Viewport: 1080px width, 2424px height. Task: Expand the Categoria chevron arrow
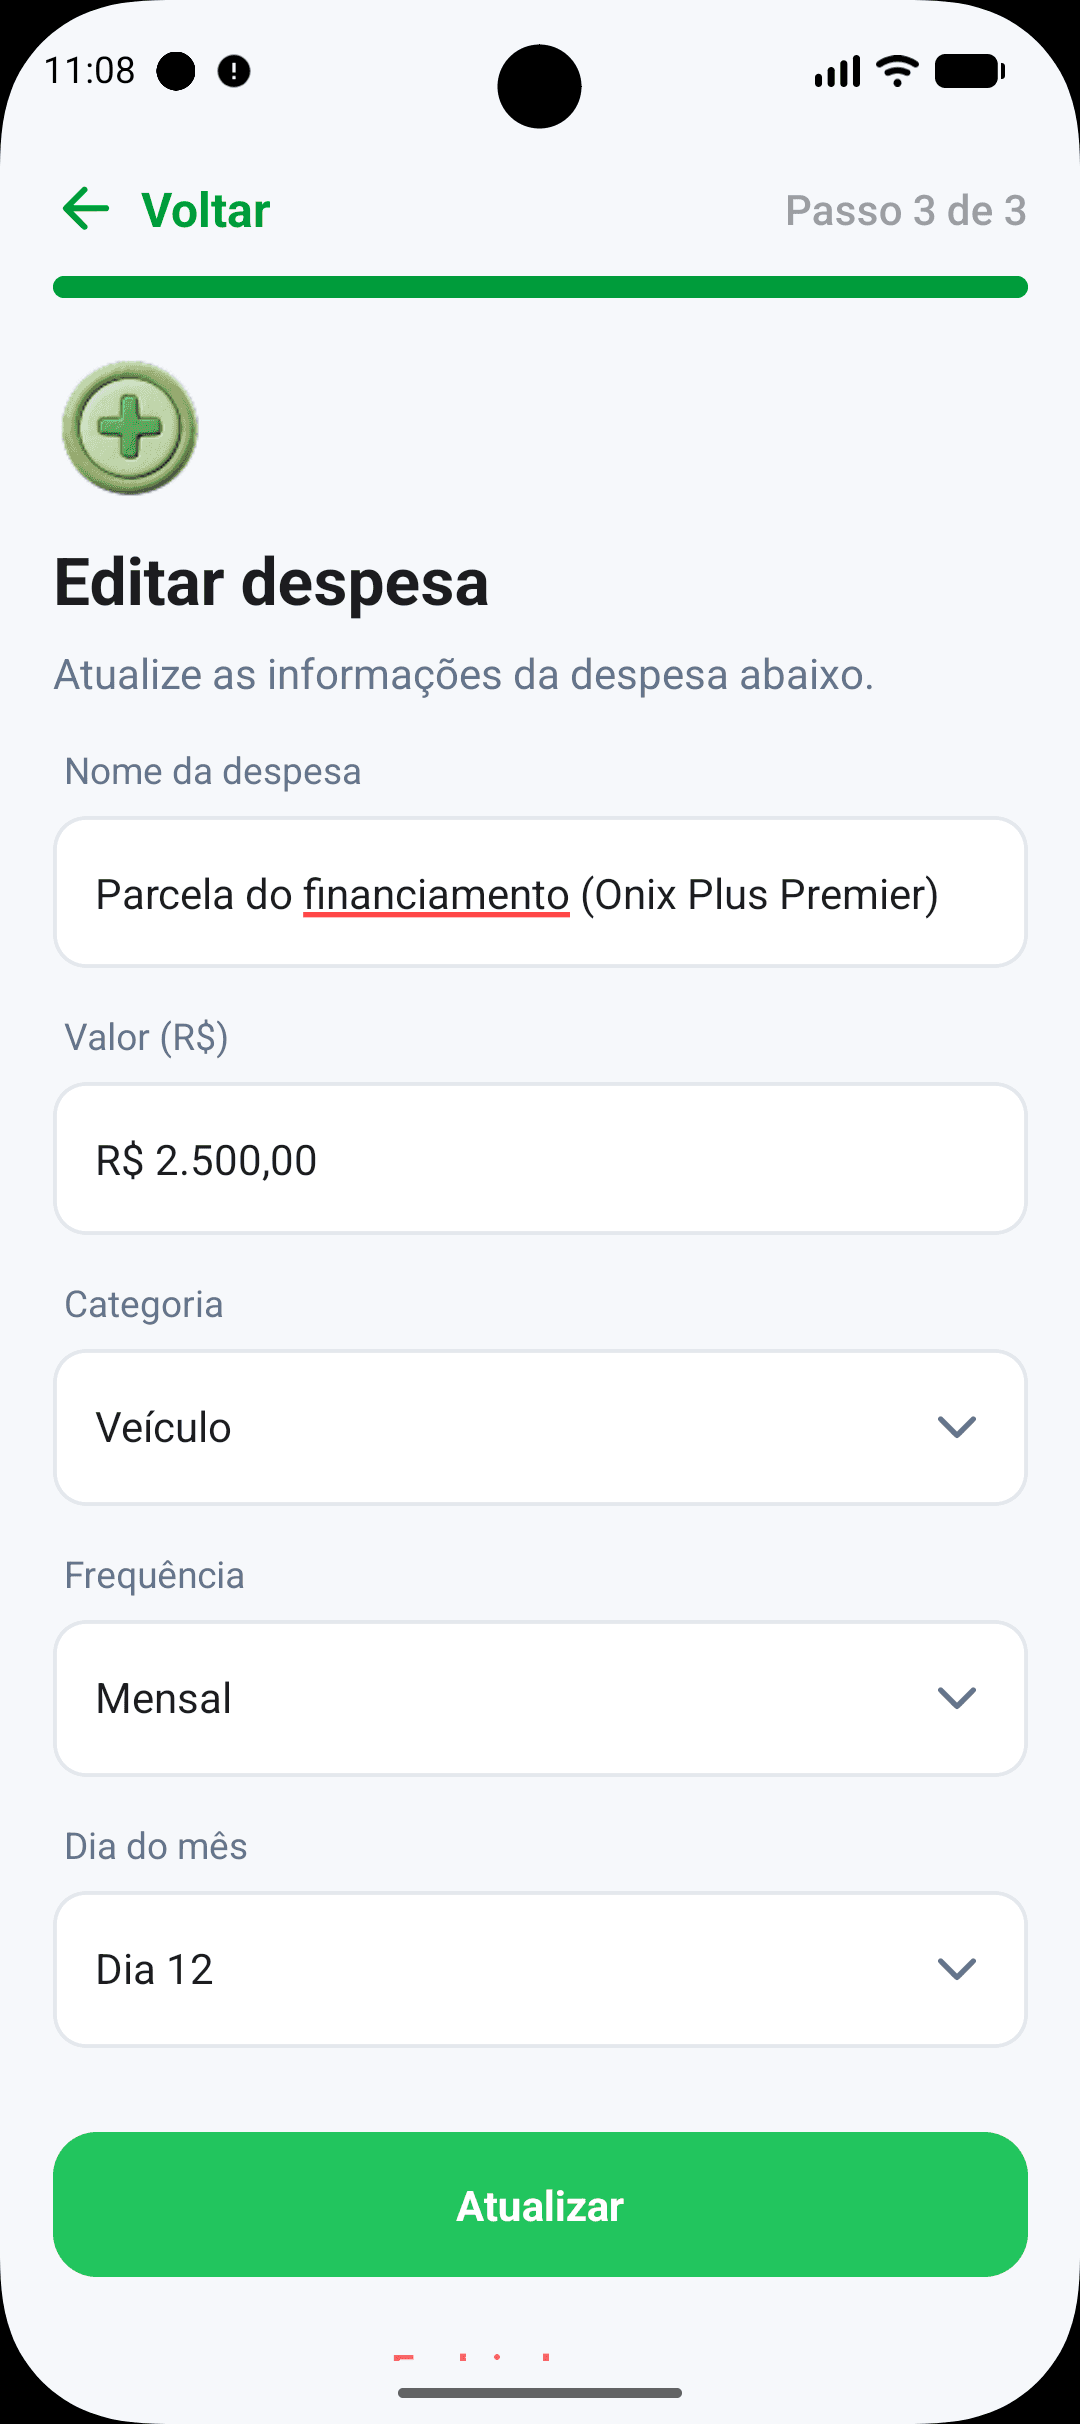(957, 1427)
